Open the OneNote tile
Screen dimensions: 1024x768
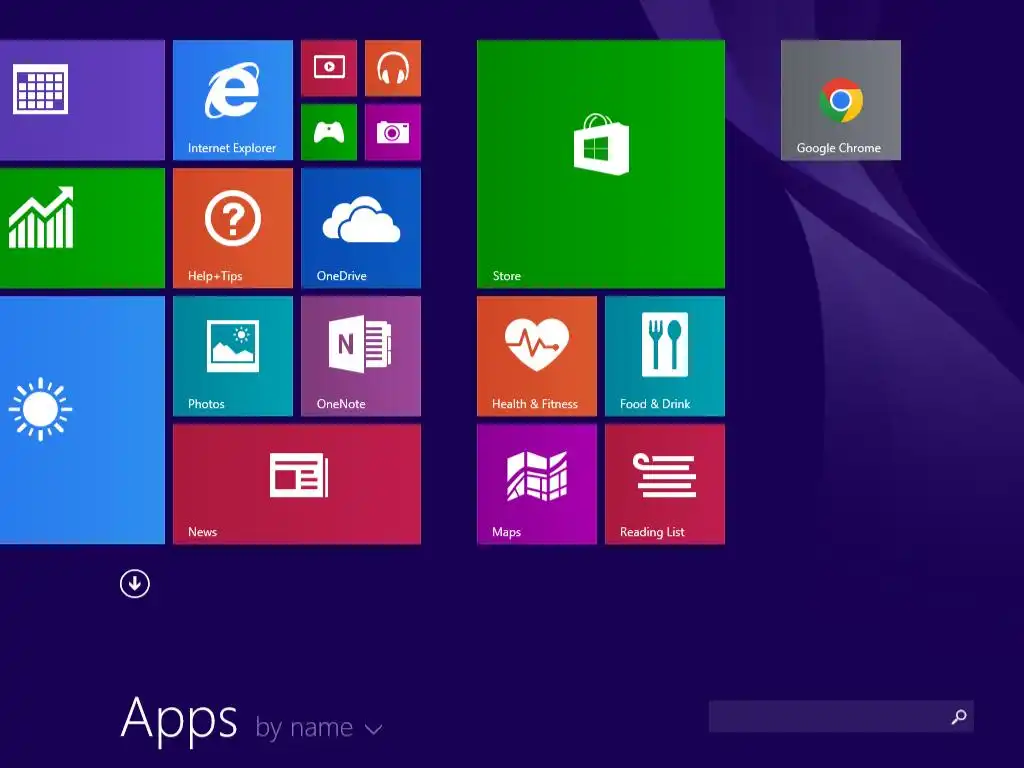click(361, 356)
